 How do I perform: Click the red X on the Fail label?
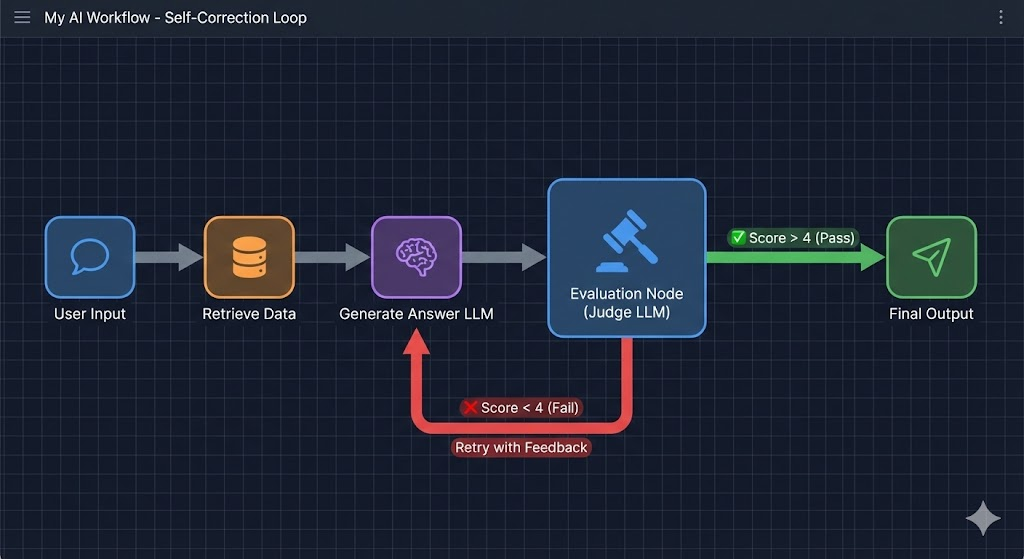[x=470, y=408]
